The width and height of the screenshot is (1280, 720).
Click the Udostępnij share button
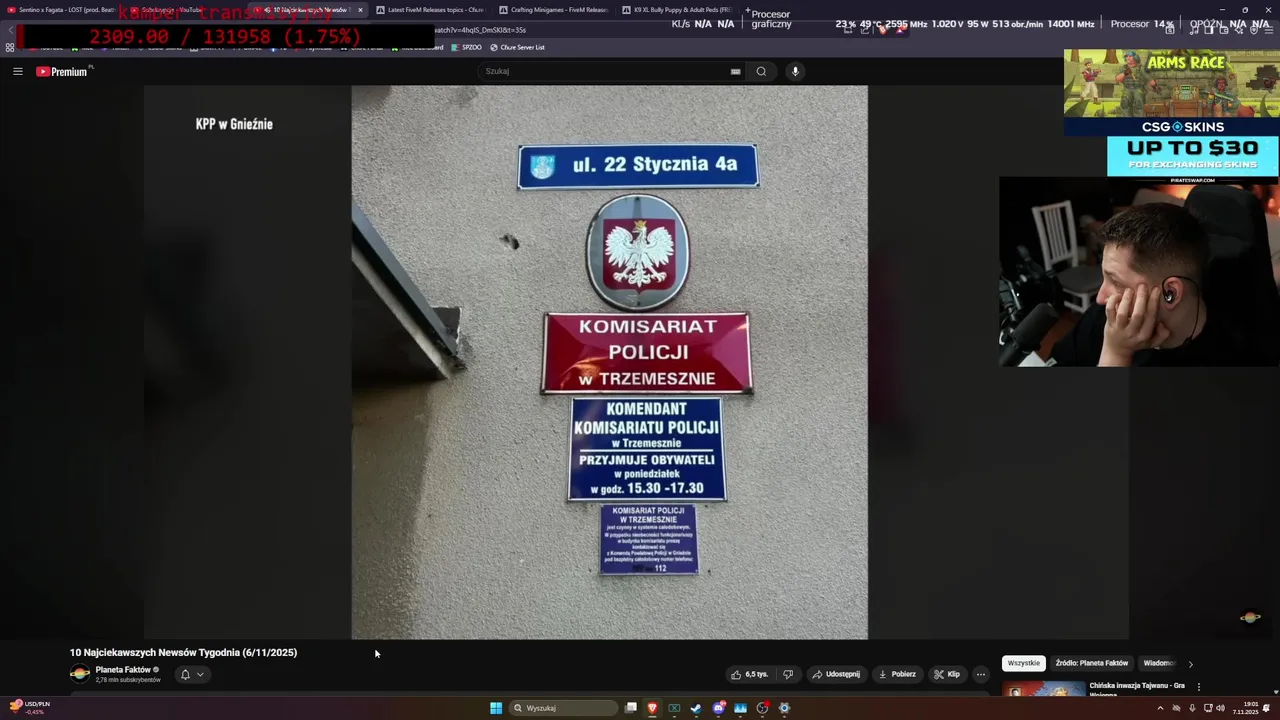click(836, 674)
